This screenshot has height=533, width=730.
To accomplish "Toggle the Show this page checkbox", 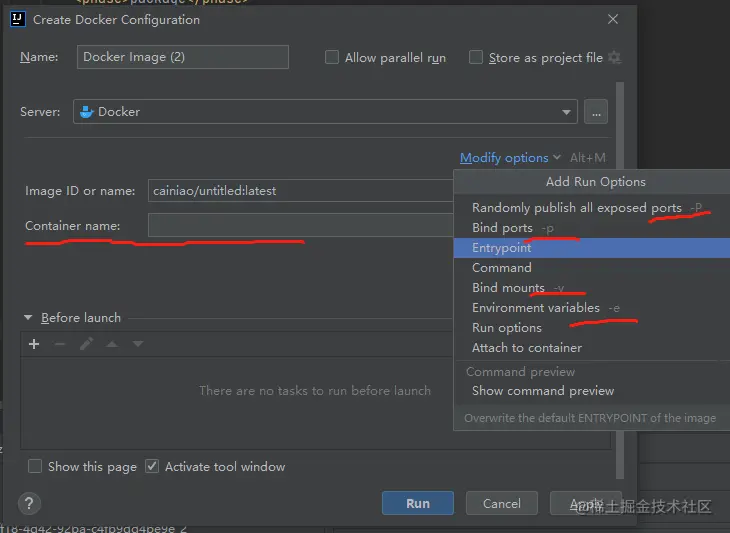I will coord(35,466).
